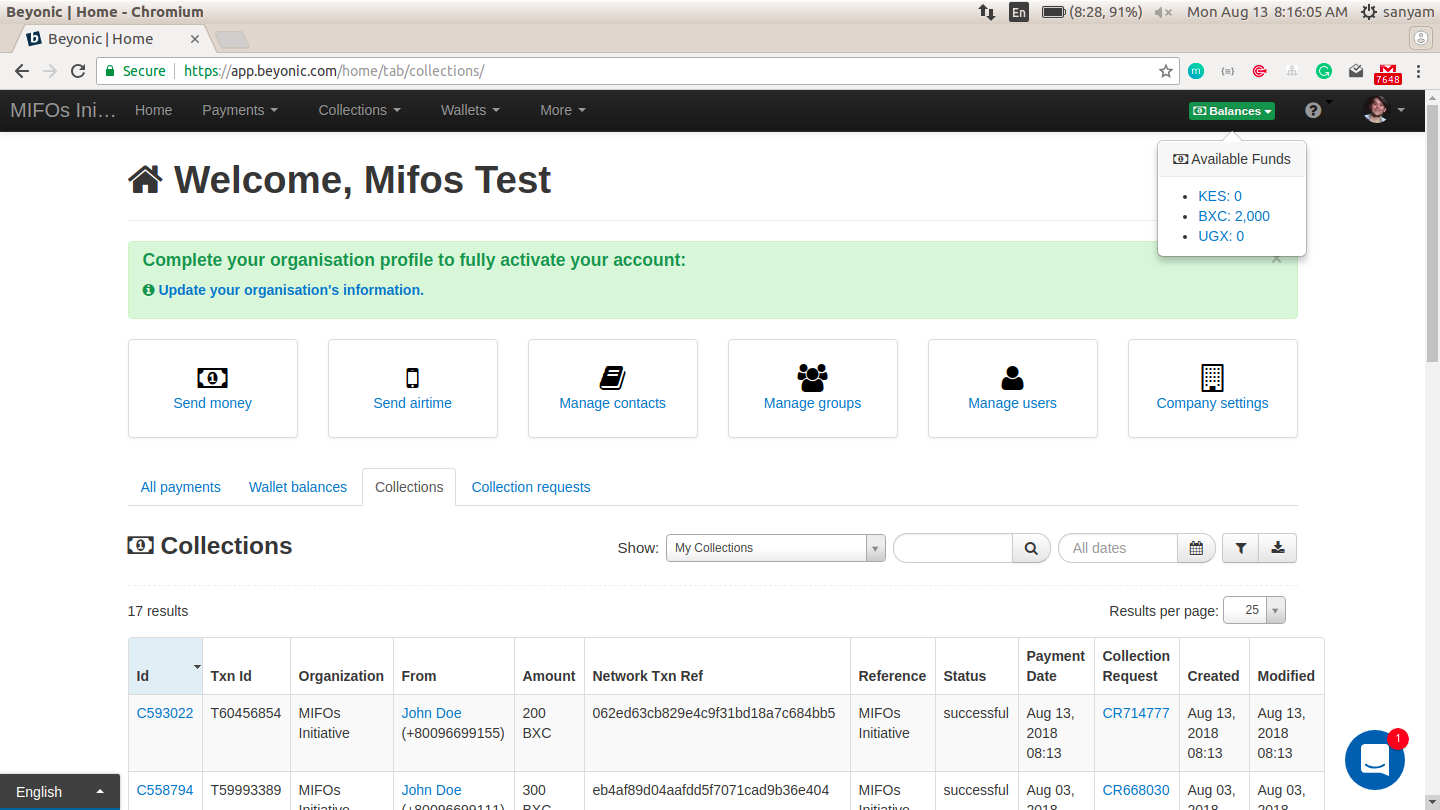Click the Grammarly extension icon

(1323, 71)
